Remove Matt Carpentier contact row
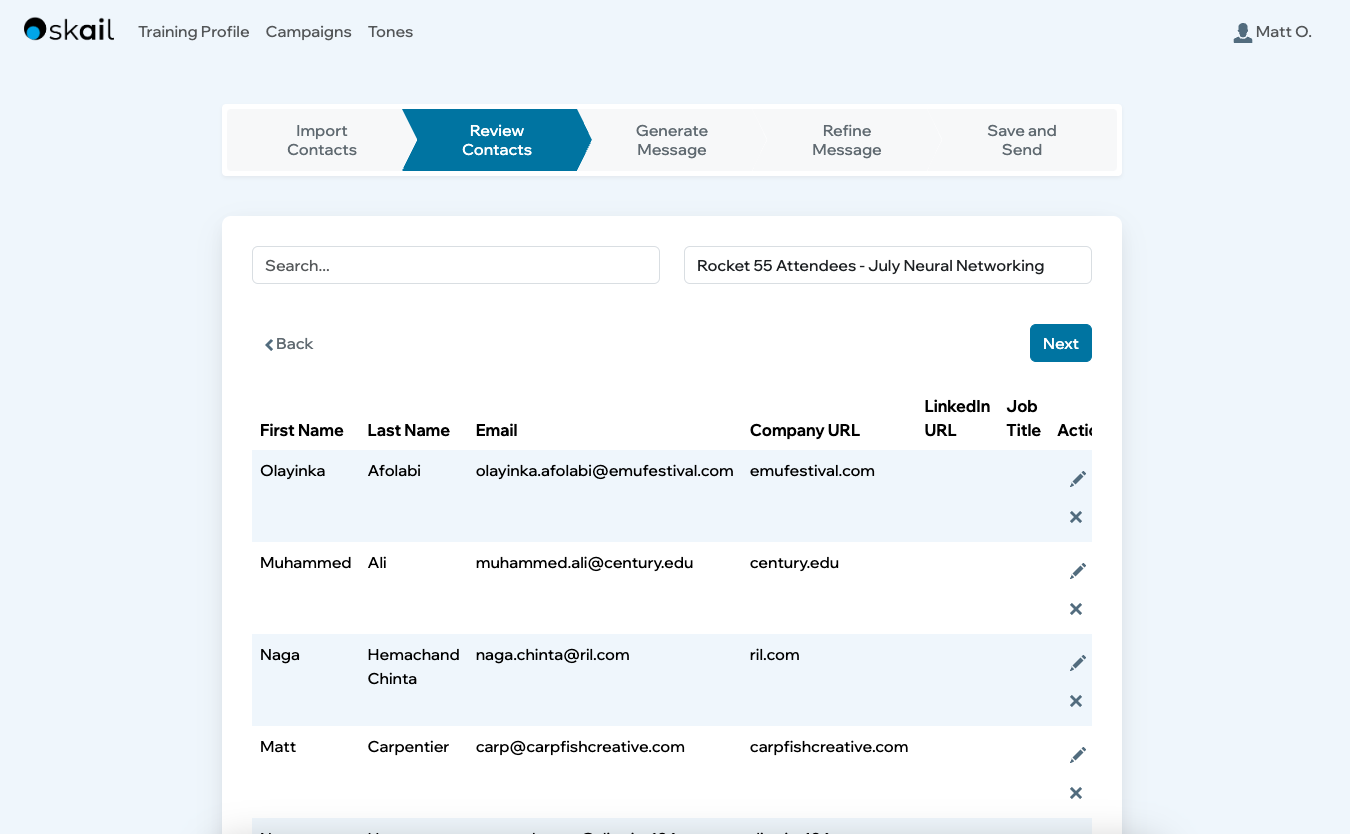 coord(1076,793)
